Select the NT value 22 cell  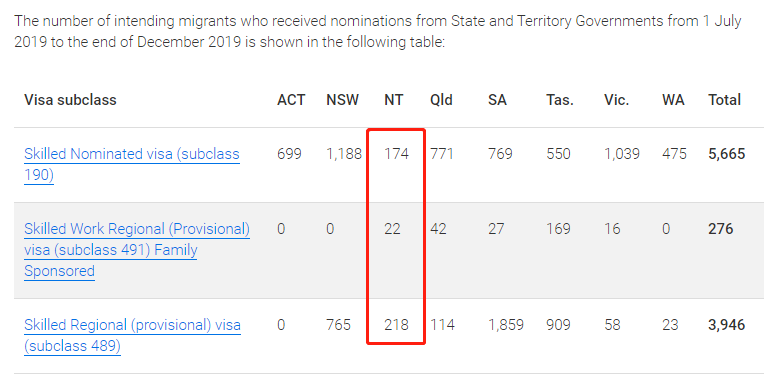click(392, 229)
